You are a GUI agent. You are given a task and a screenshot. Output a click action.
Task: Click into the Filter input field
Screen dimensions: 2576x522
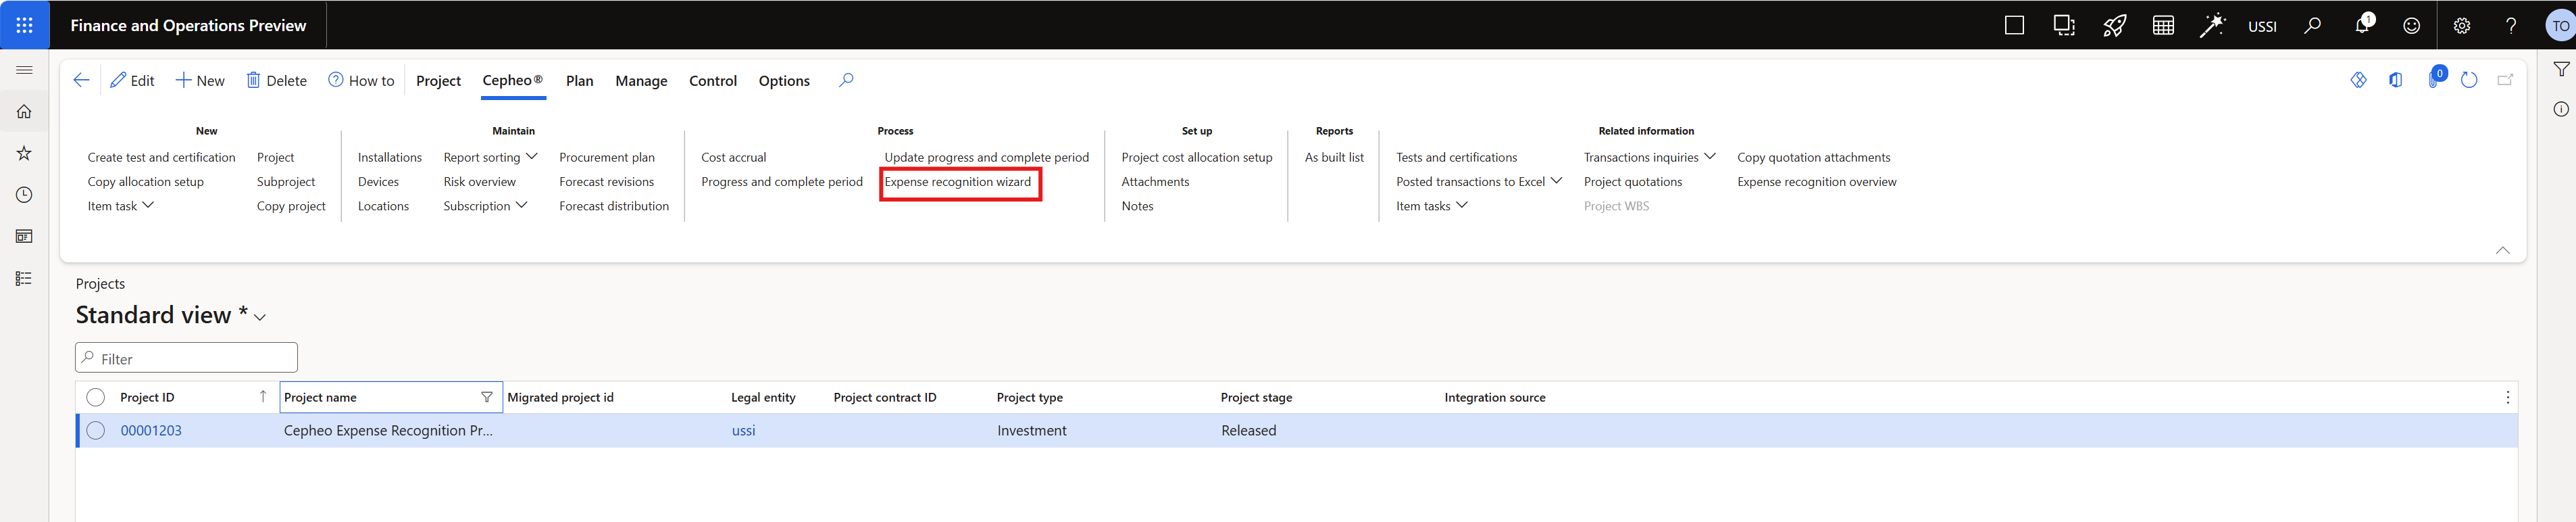tap(187, 358)
